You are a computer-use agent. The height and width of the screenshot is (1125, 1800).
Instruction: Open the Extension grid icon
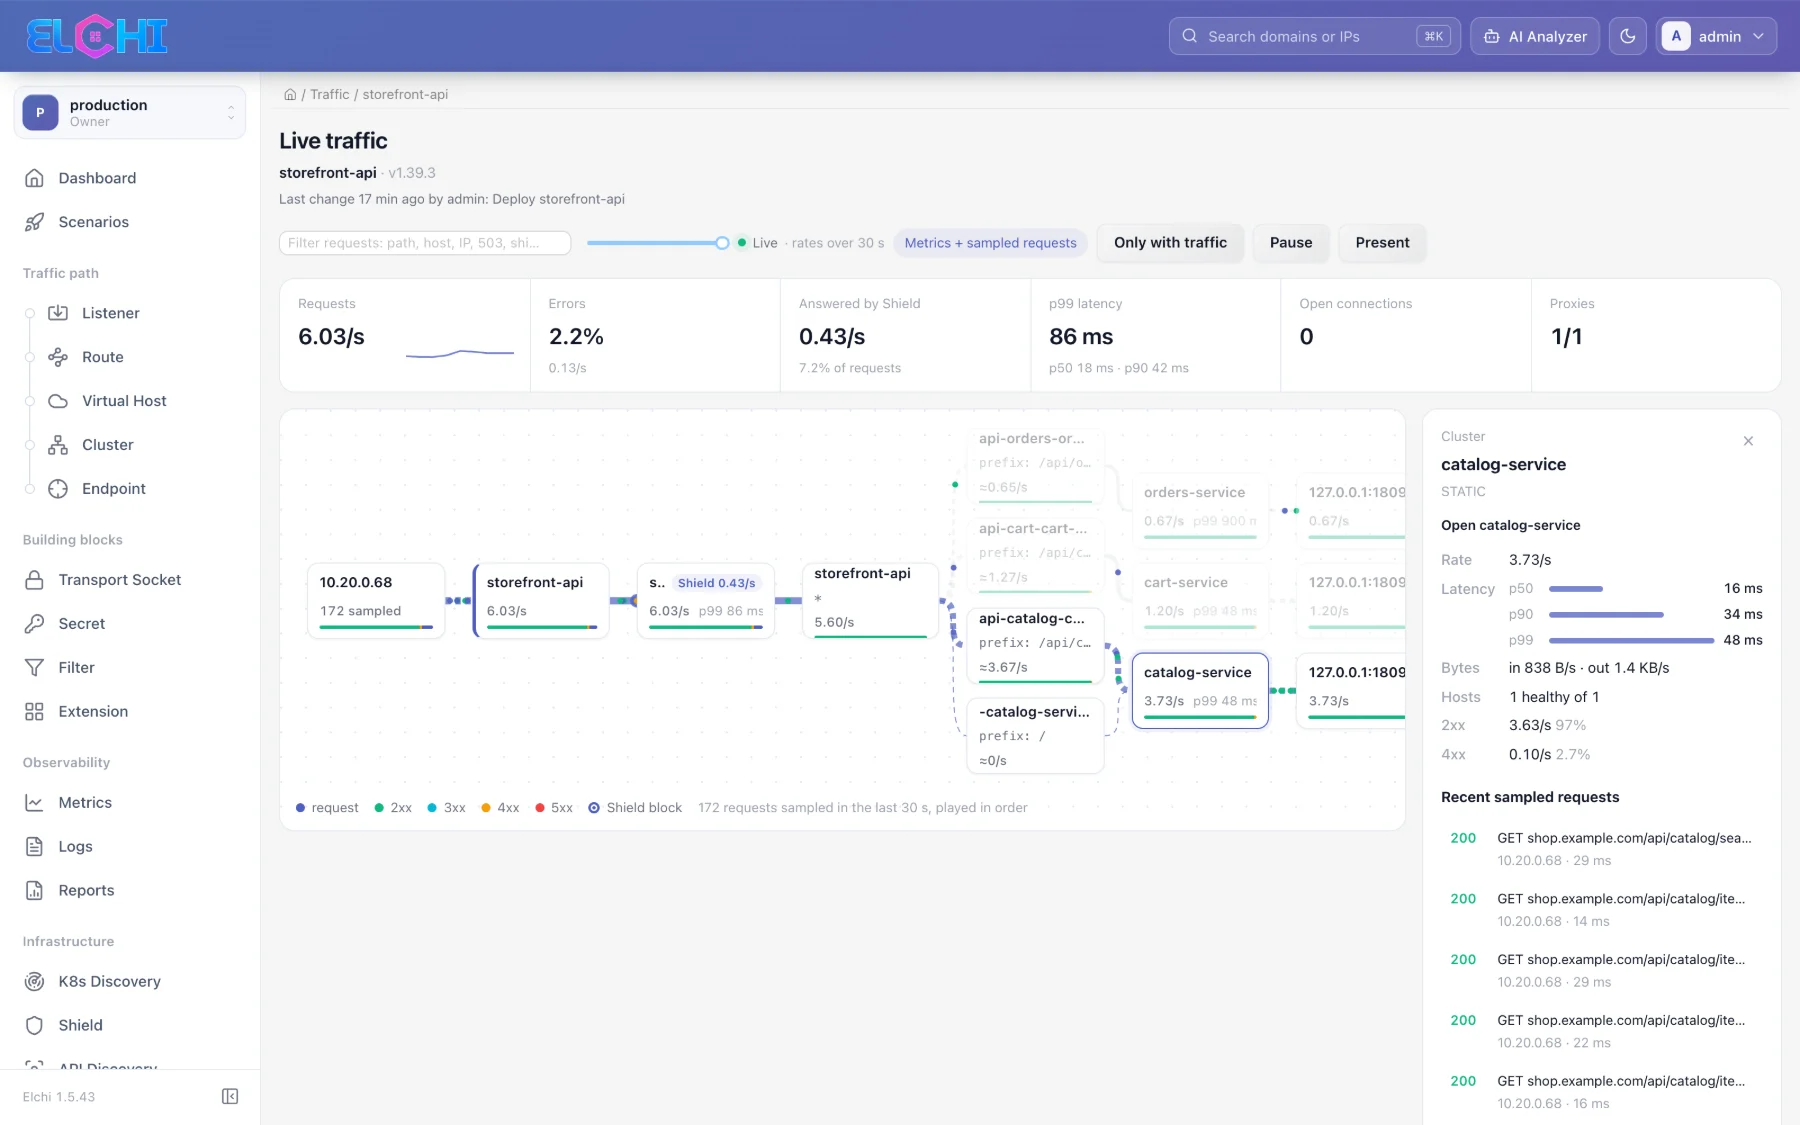click(x=34, y=712)
